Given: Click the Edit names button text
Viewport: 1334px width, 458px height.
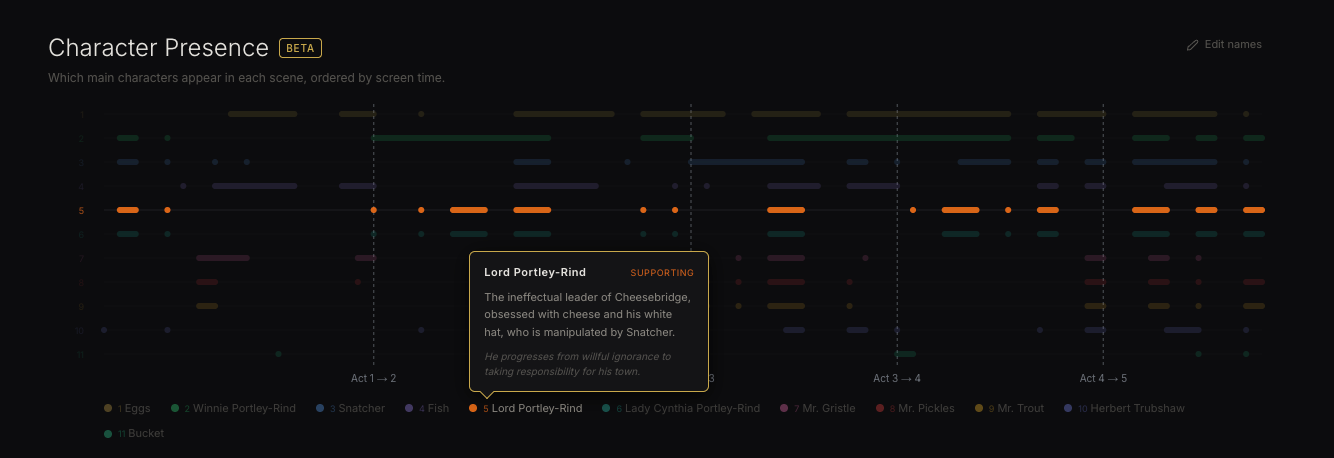Looking at the screenshot, I should [x=1232, y=45].
